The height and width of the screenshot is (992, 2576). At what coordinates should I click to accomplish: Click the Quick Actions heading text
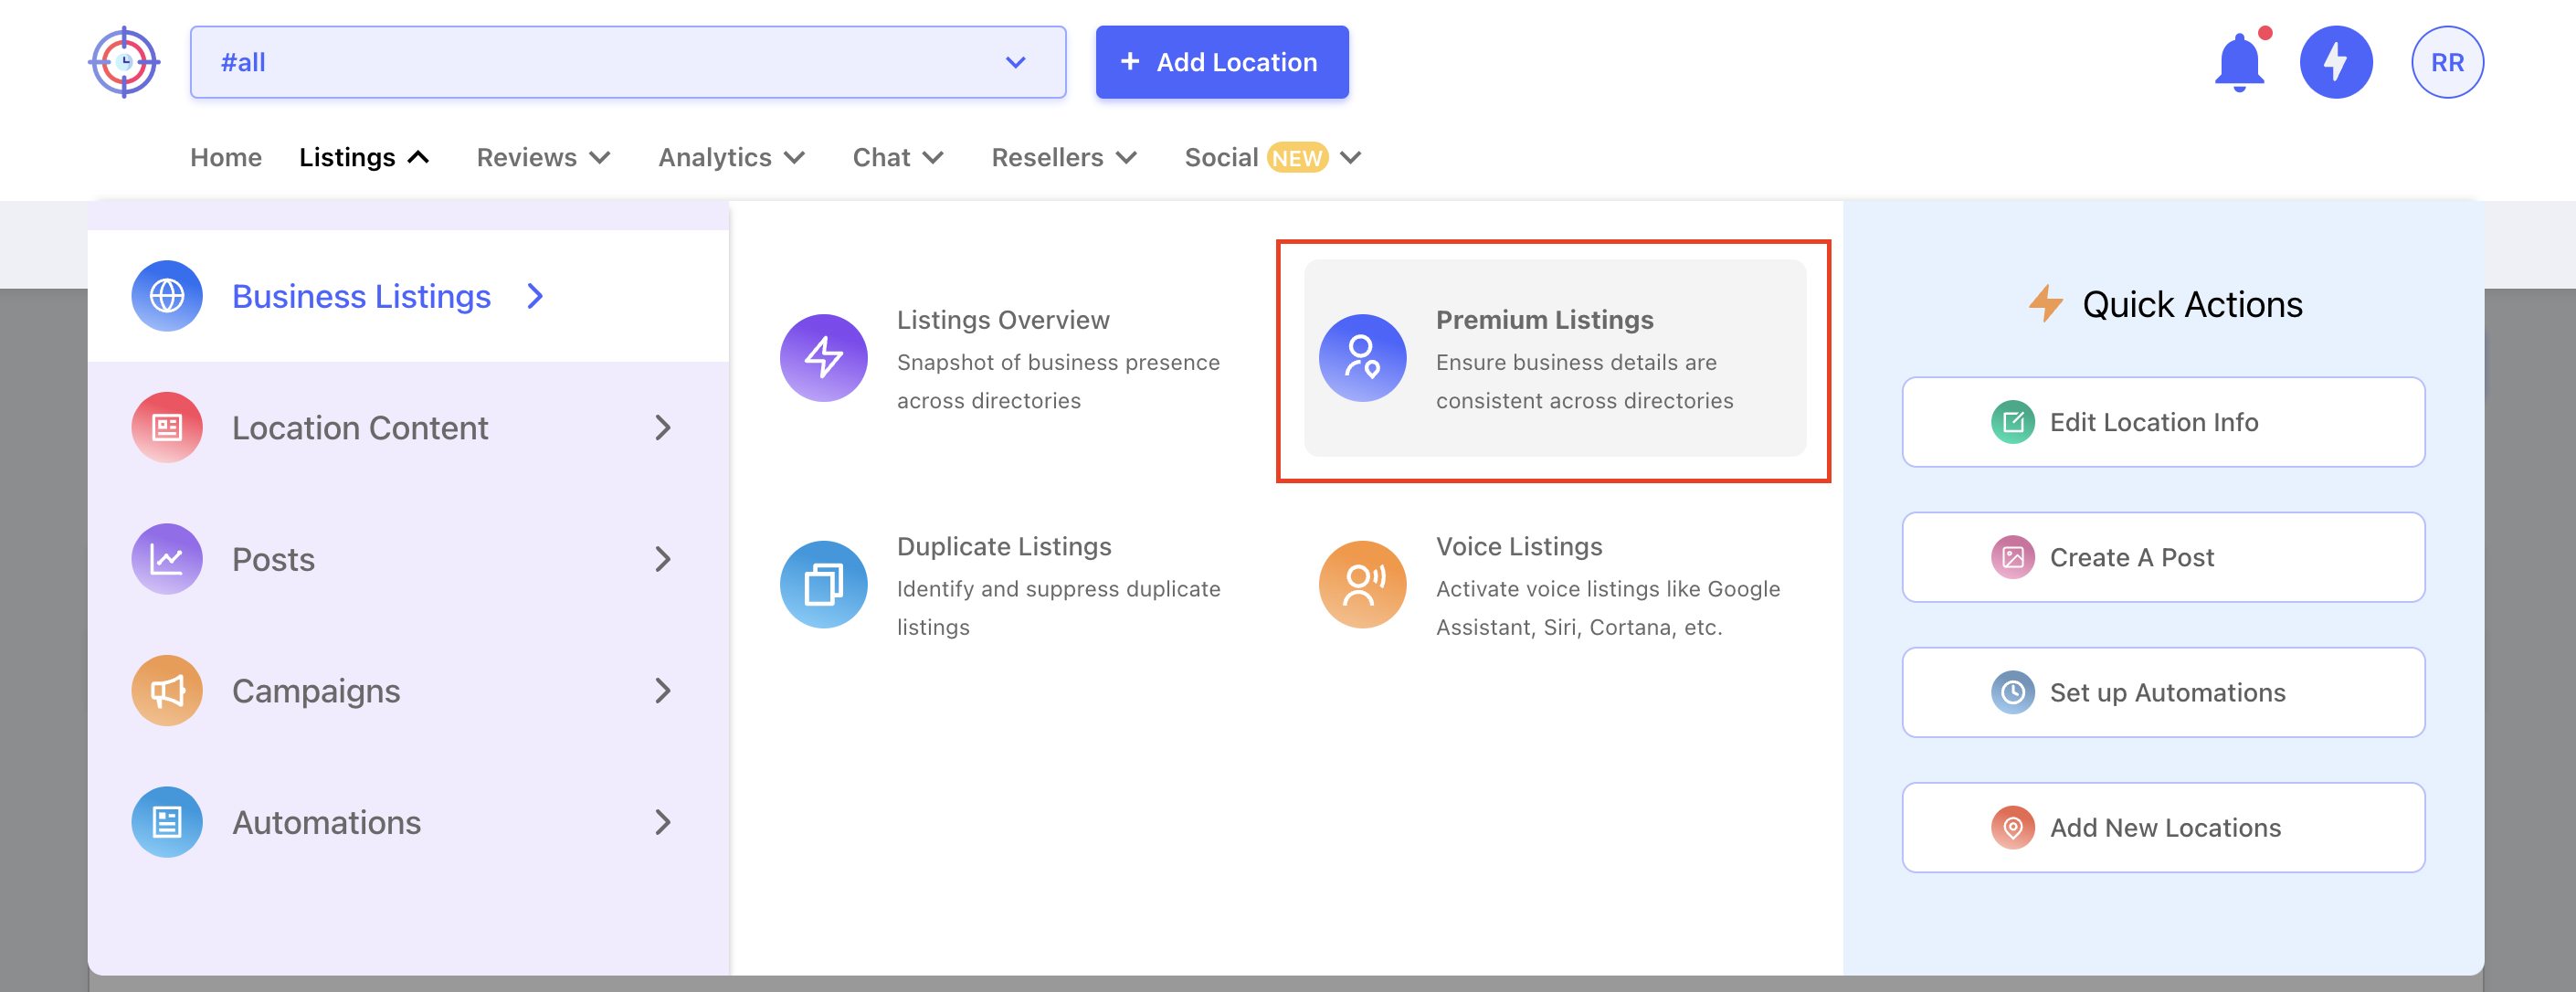click(2192, 304)
